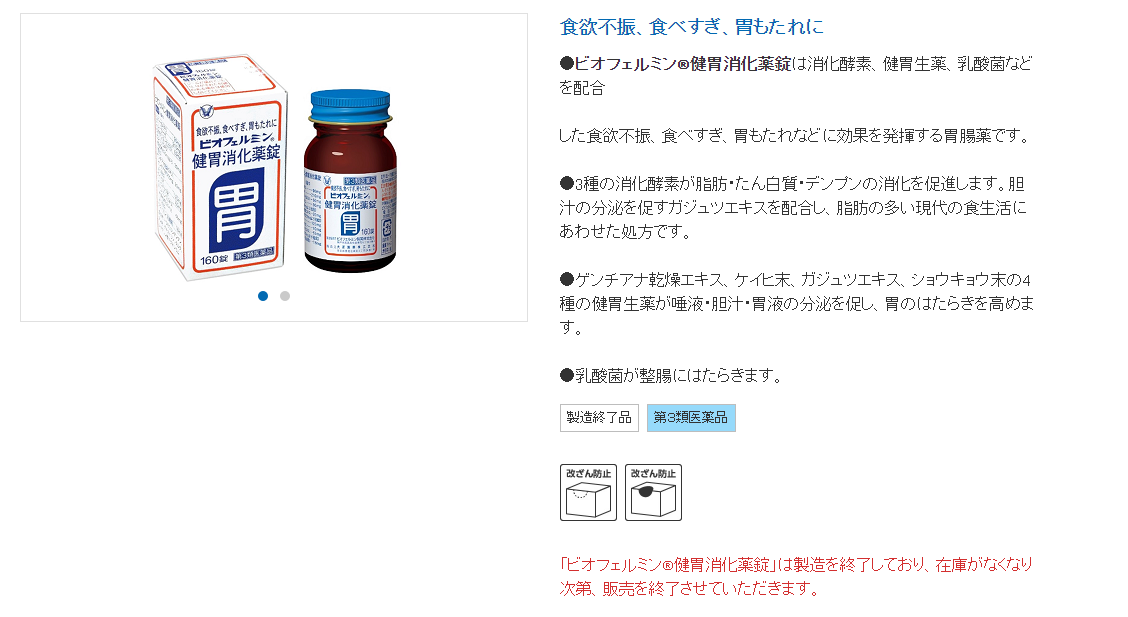
Task: Click the 乳酸菌が整腸にはたらきます line
Action: coord(670,375)
